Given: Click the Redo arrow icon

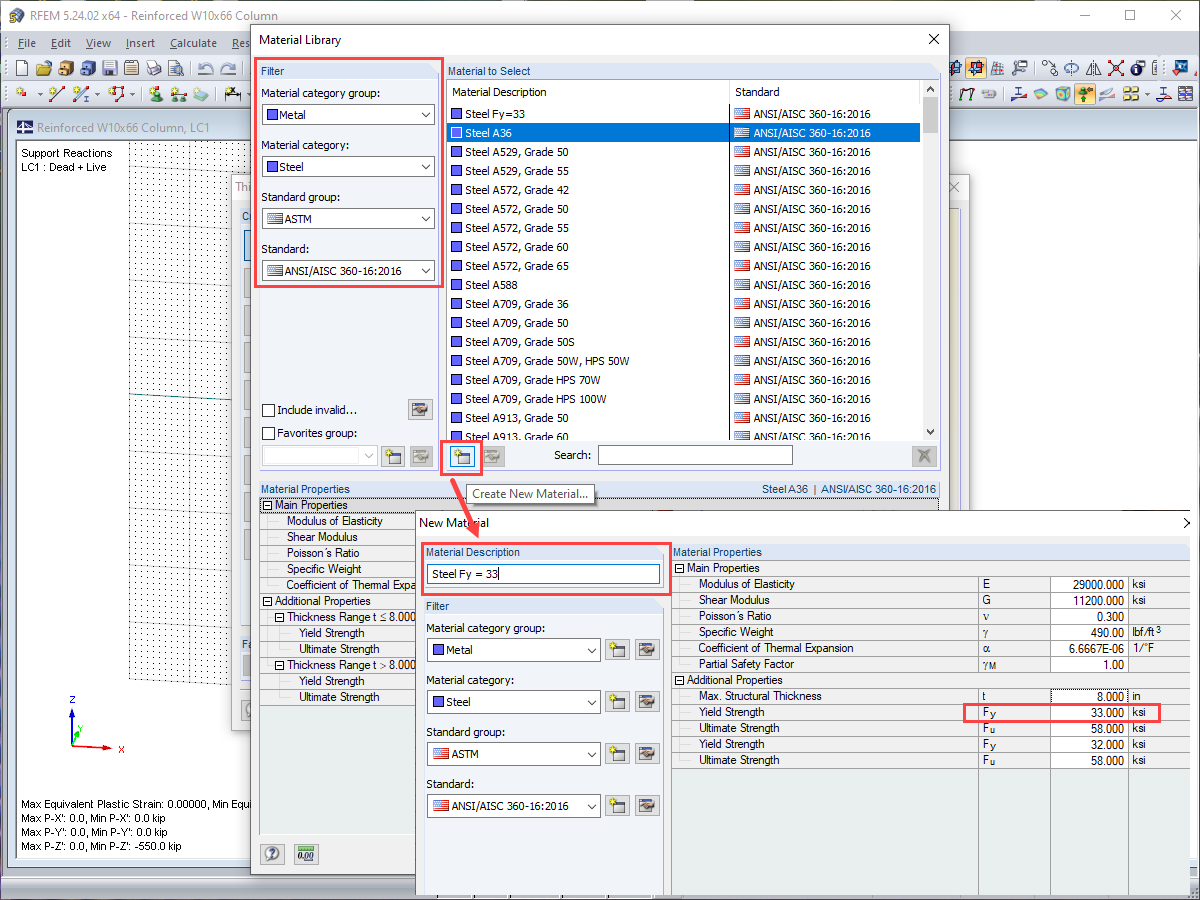Looking at the screenshot, I should point(228,68).
